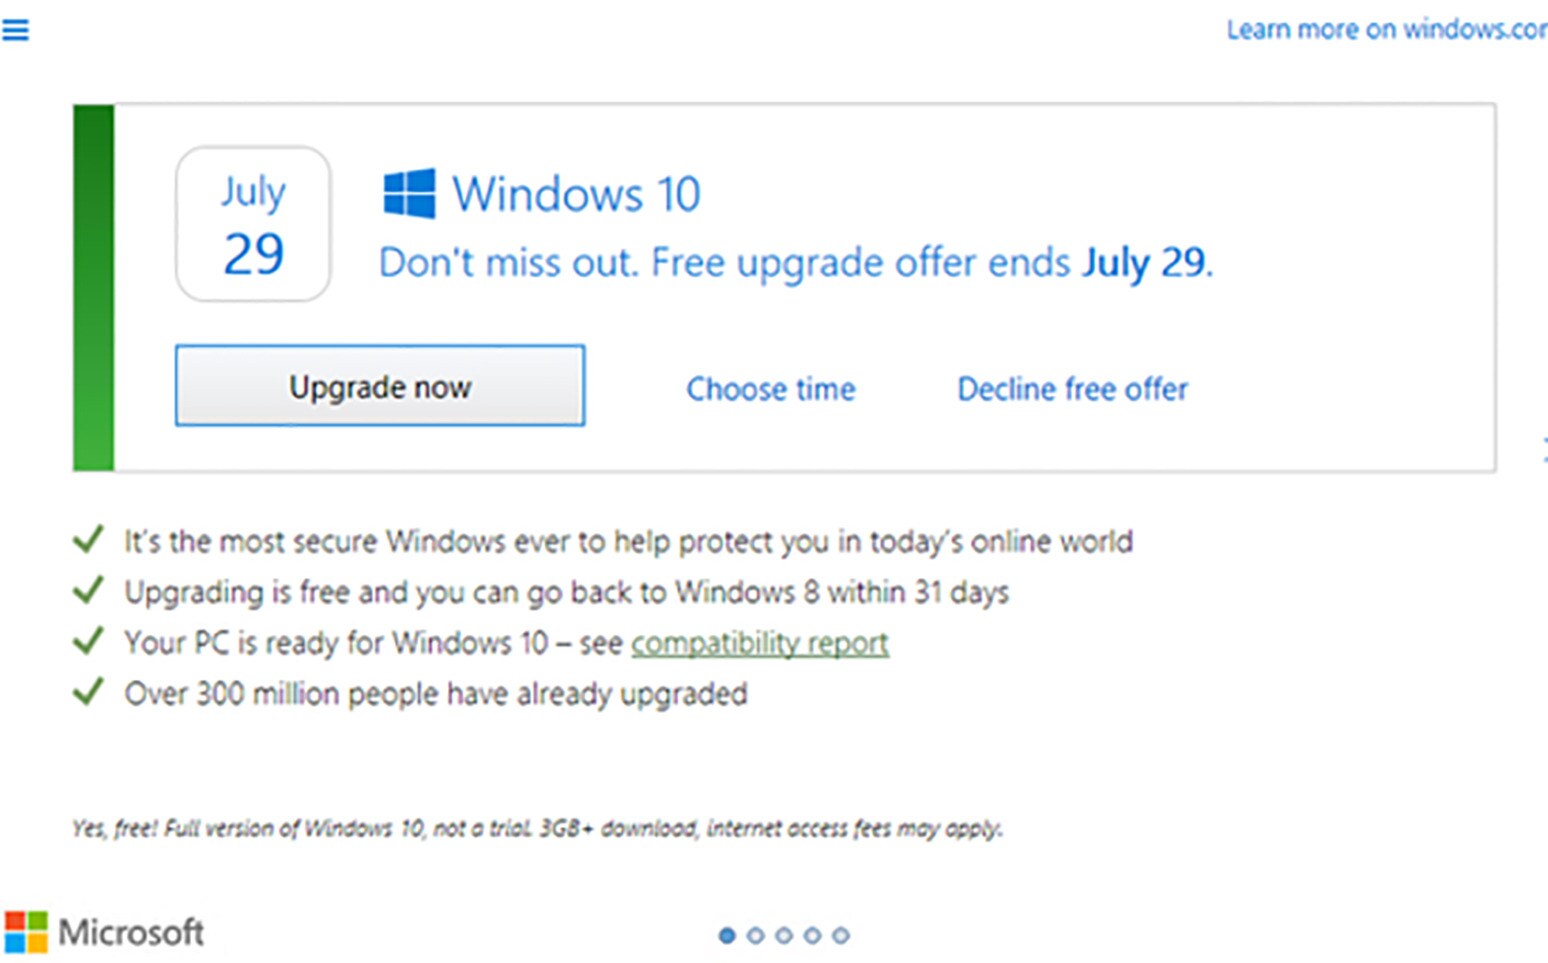This screenshot has width=1548, height=963.
Task: Click the July 29 calendar badge
Action: click(253, 224)
